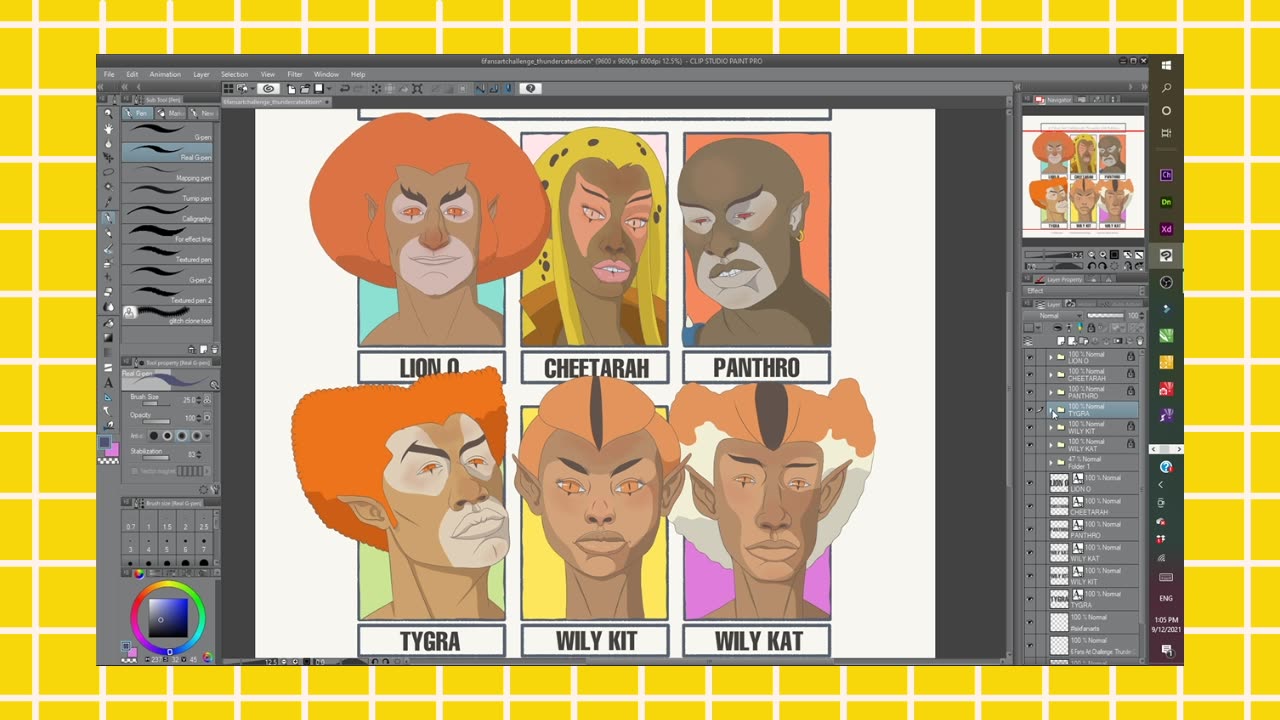Open the File menu
Screen dimensions: 1280x720
tap(109, 74)
